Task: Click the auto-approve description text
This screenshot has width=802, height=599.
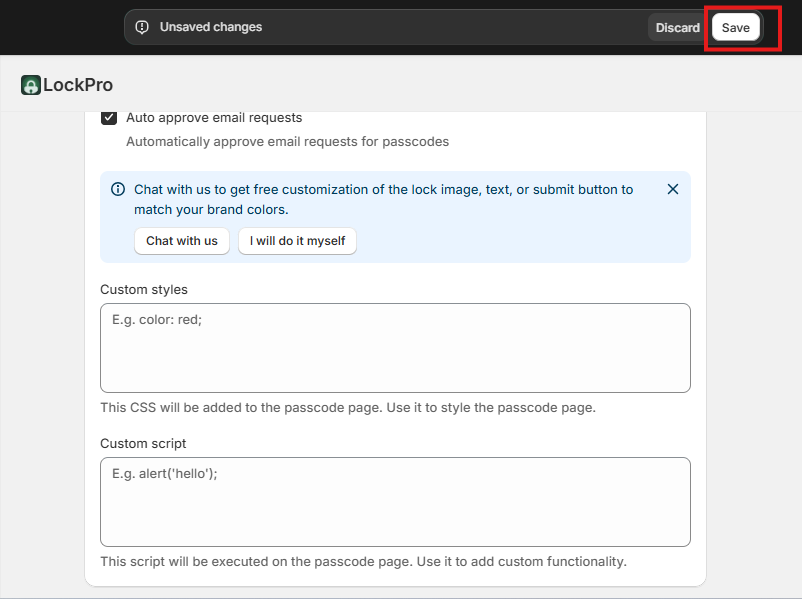Action: 287,141
